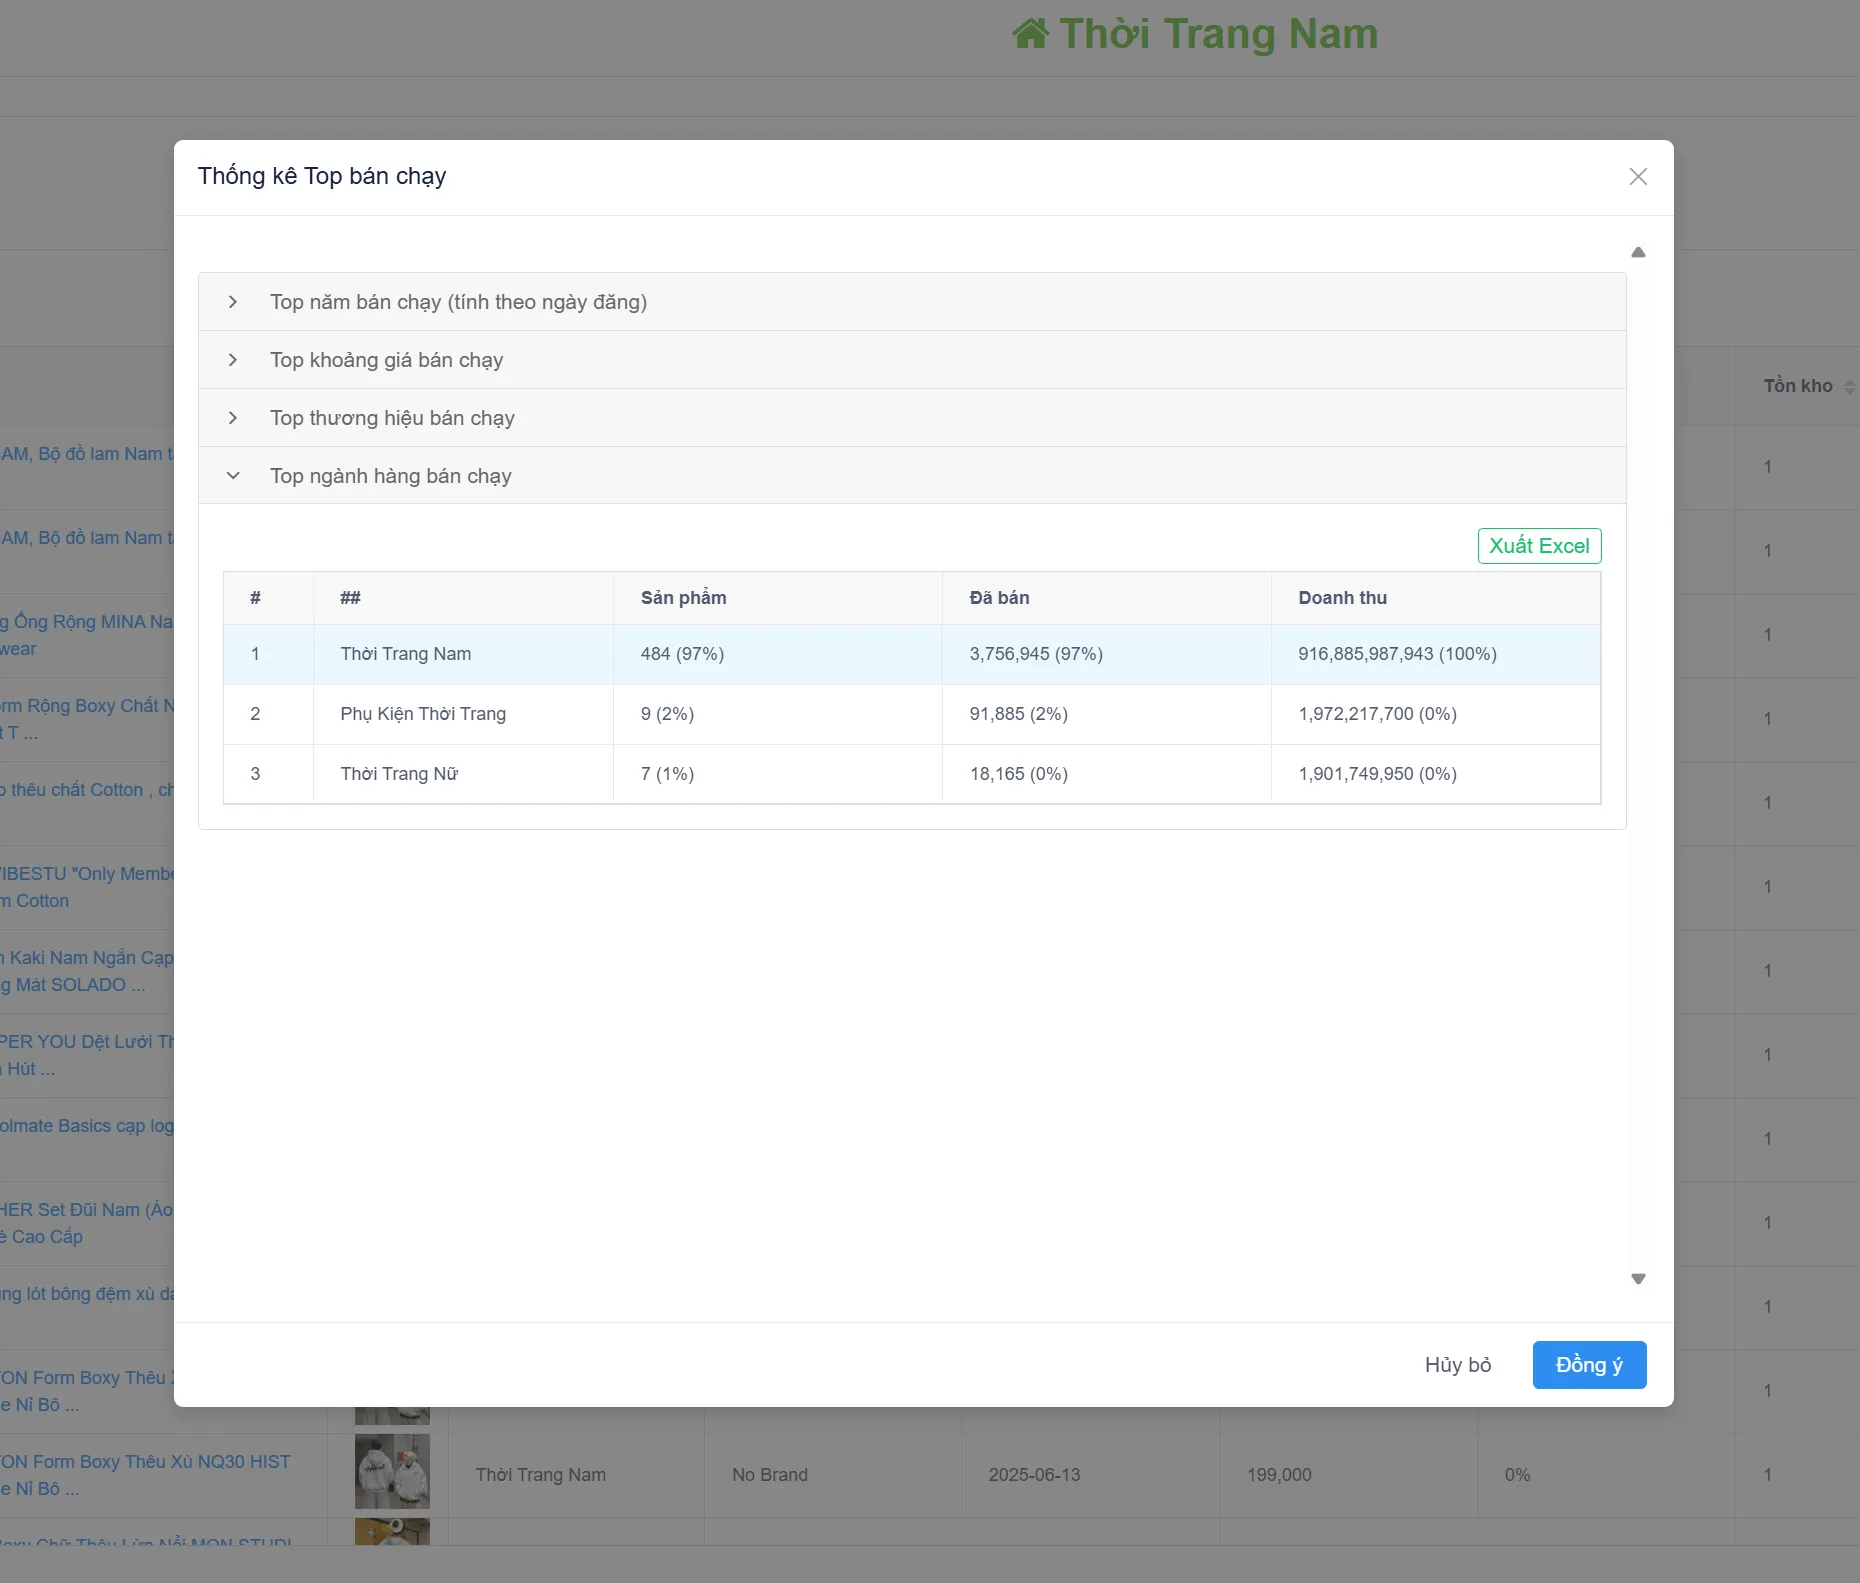1860x1583 pixels.
Task: Close the Thống kê Top bán chạy dialog
Action: coord(1638,177)
